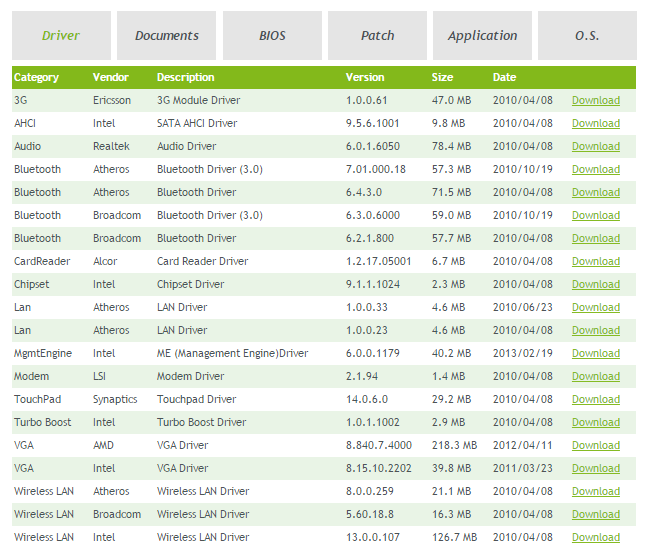Download Atheros LAN Driver version 1.0.0.23
The width and height of the screenshot is (647, 560).
[596, 331]
